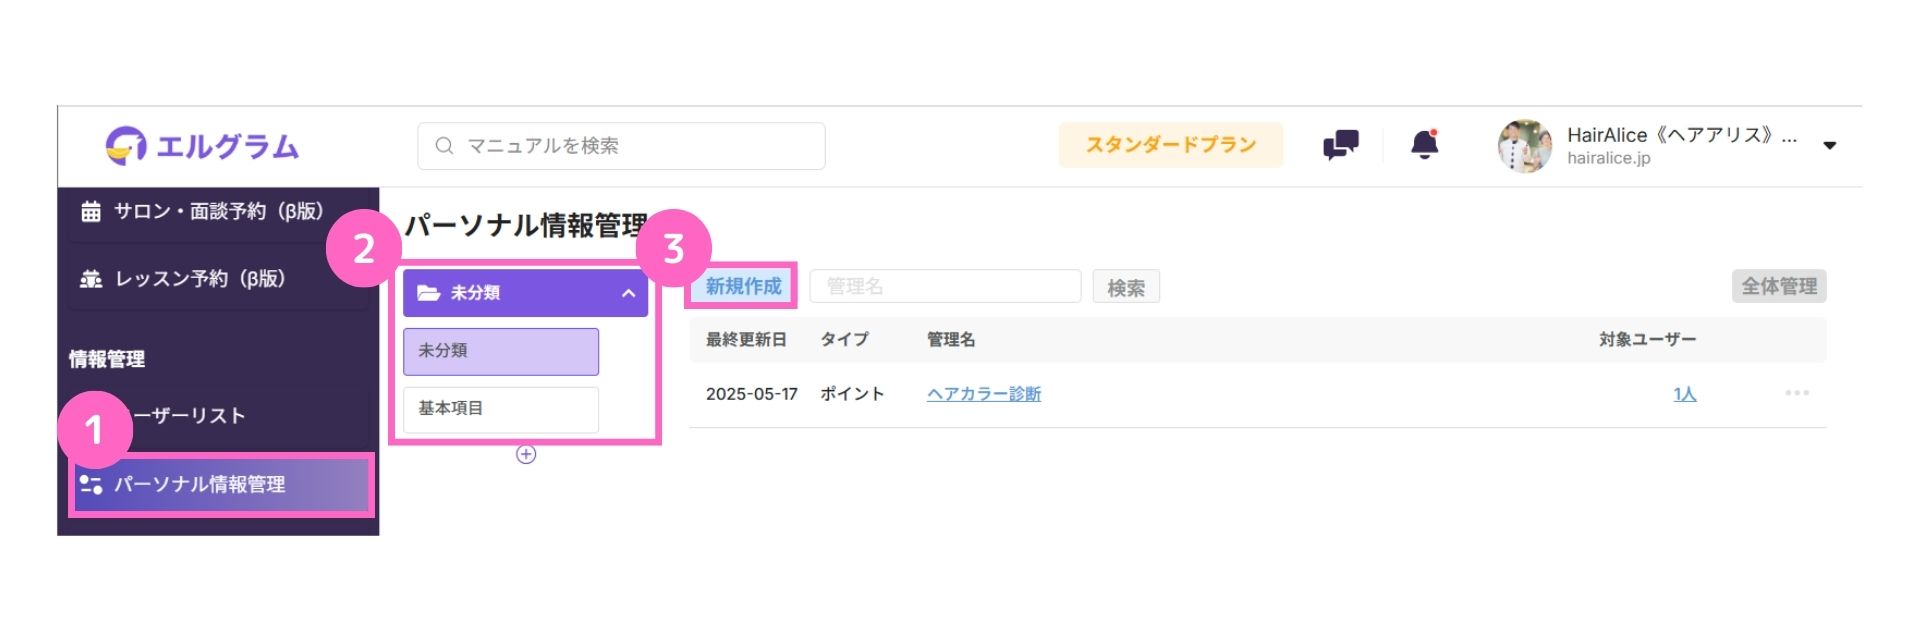The width and height of the screenshot is (1920, 640).
Task: Click the magnifier icon in manual search
Action: pyautogui.click(x=444, y=146)
